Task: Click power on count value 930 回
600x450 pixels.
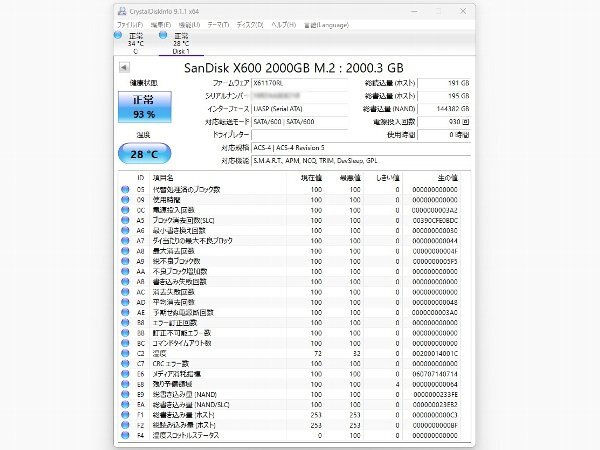Action: point(444,122)
